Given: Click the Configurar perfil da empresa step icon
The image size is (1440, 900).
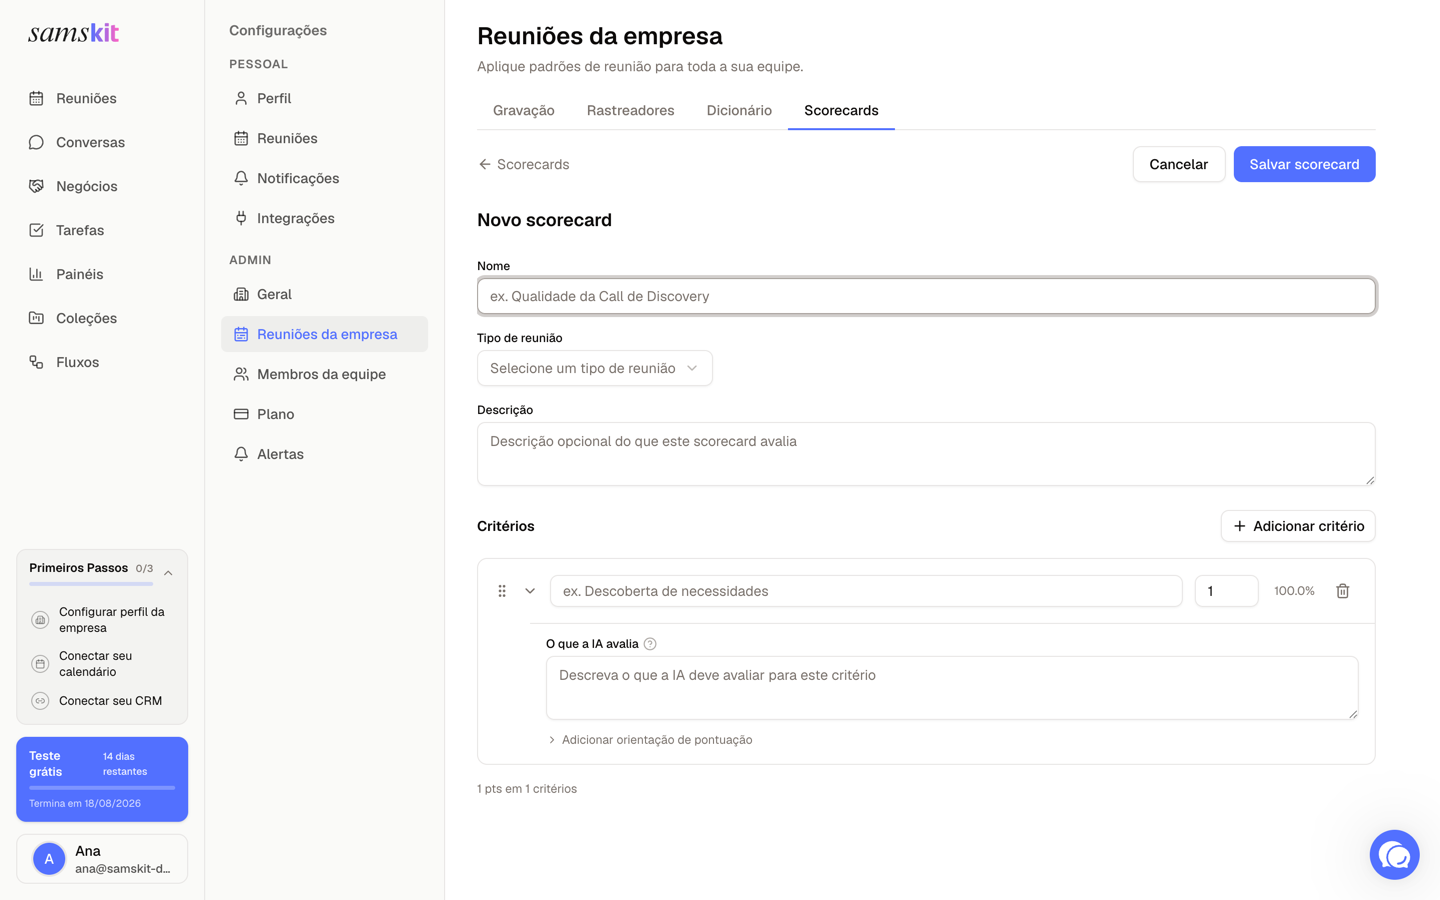Looking at the screenshot, I should click(40, 620).
